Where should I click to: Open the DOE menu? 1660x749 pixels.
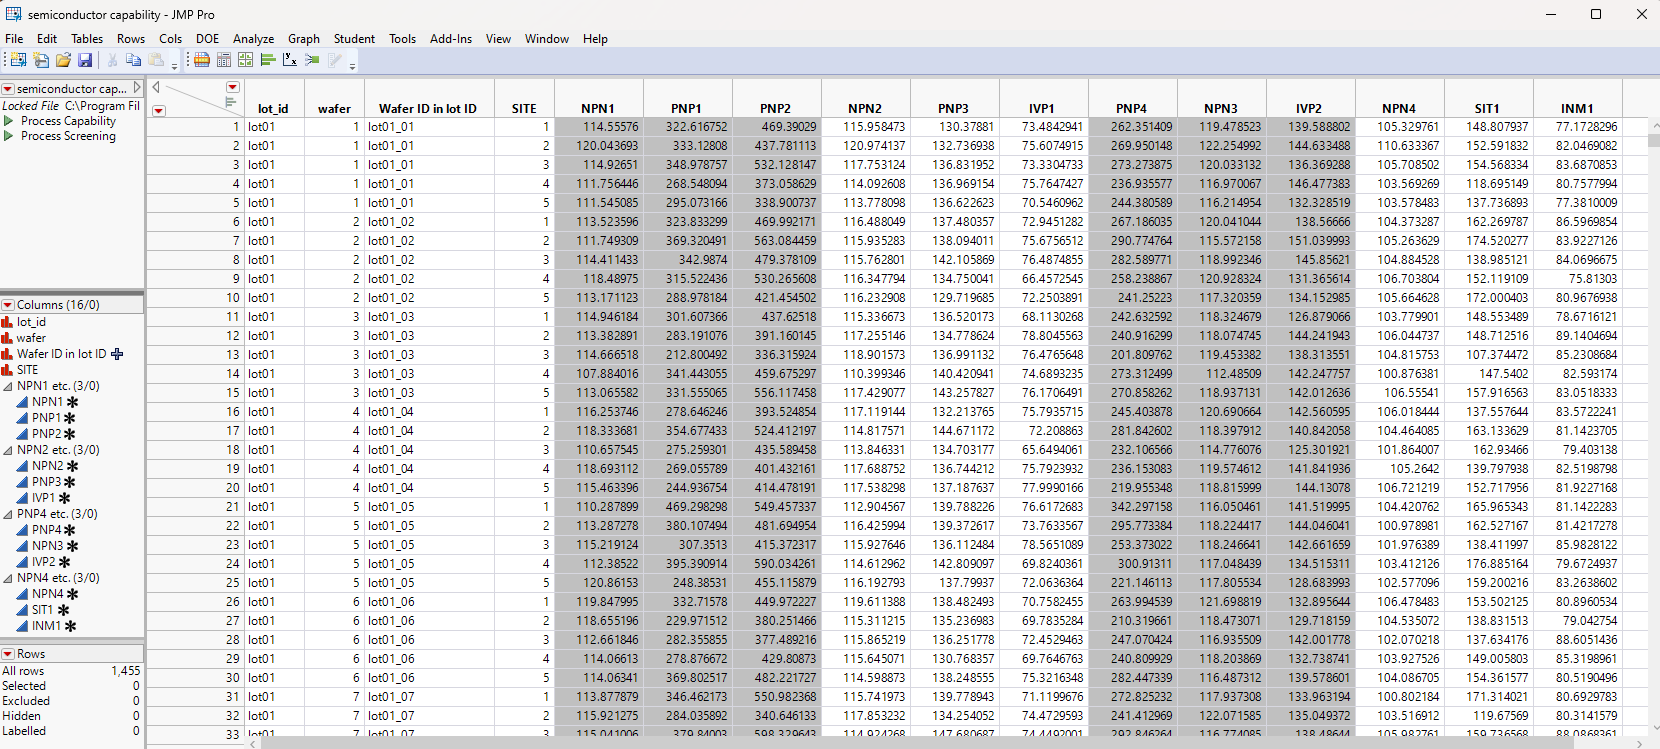tap(207, 39)
